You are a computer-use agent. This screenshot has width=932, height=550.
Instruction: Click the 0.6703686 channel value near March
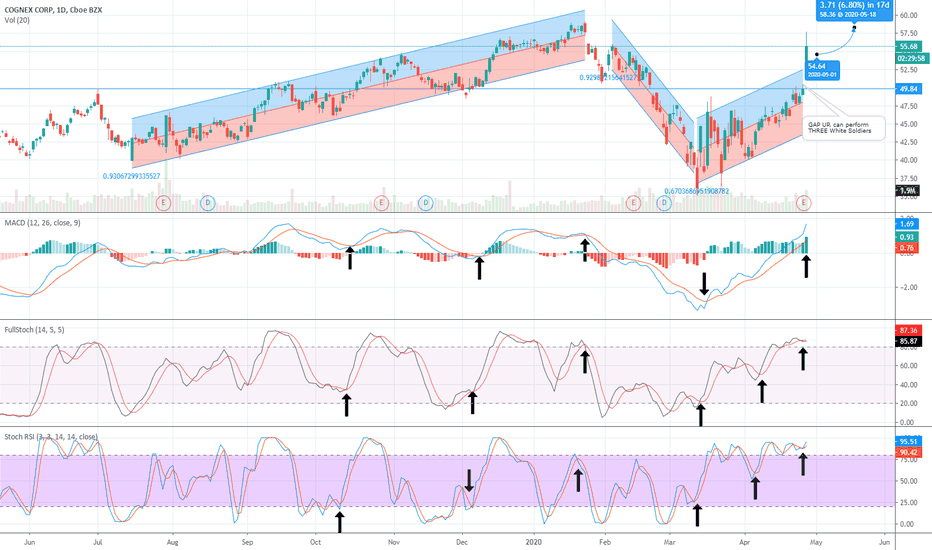(x=696, y=191)
